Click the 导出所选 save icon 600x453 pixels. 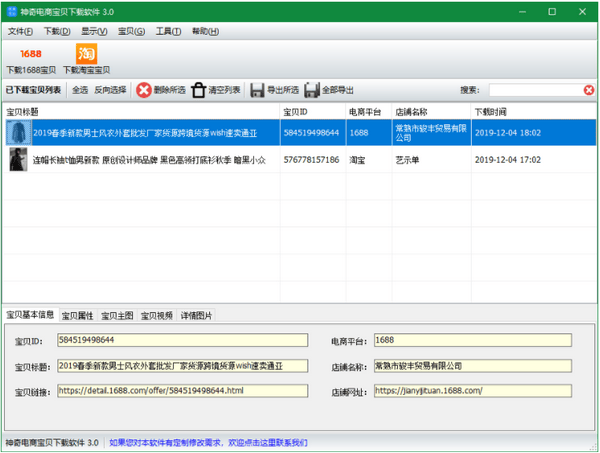tap(257, 90)
